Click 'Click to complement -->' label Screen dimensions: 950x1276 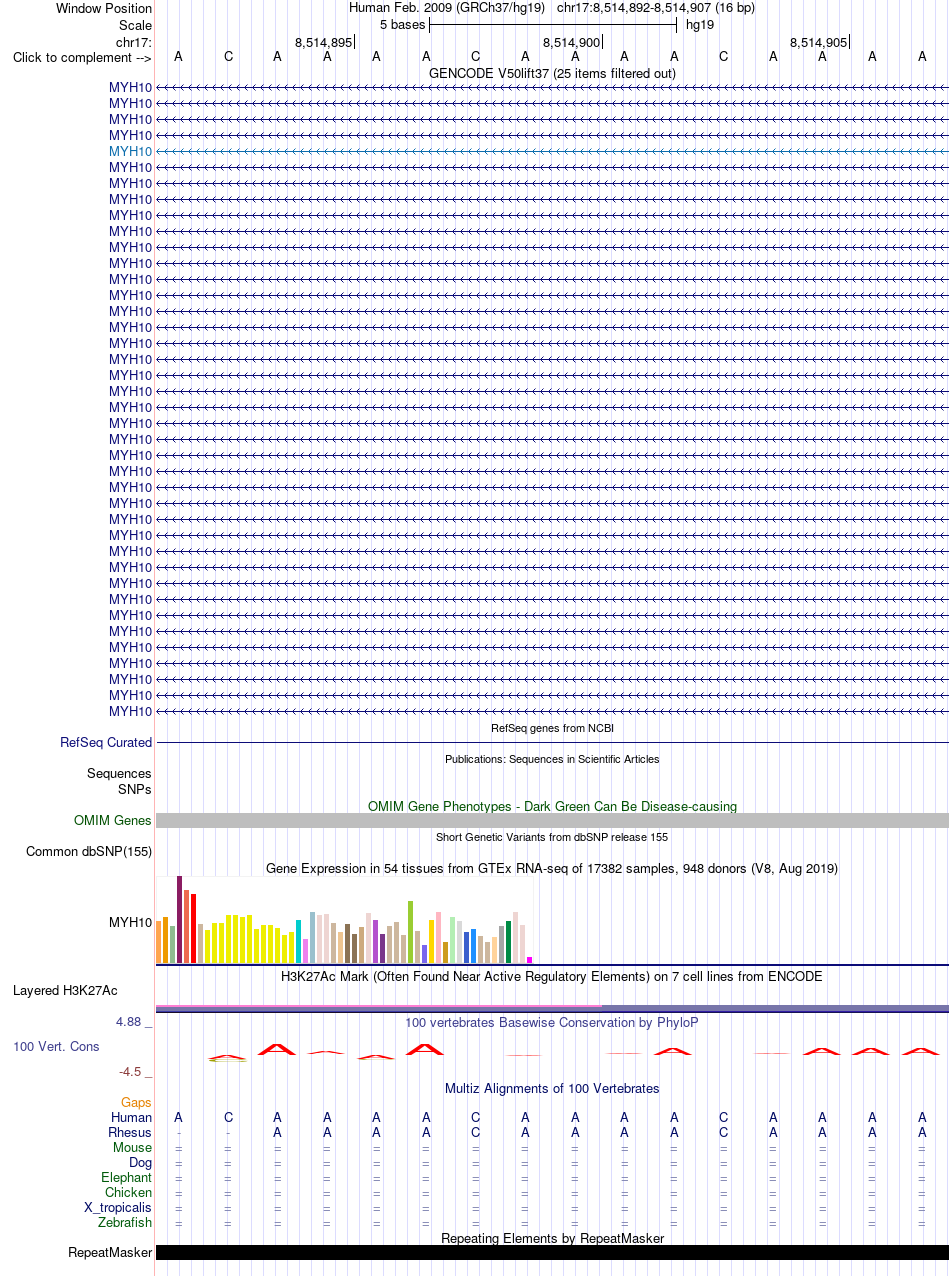coord(82,57)
